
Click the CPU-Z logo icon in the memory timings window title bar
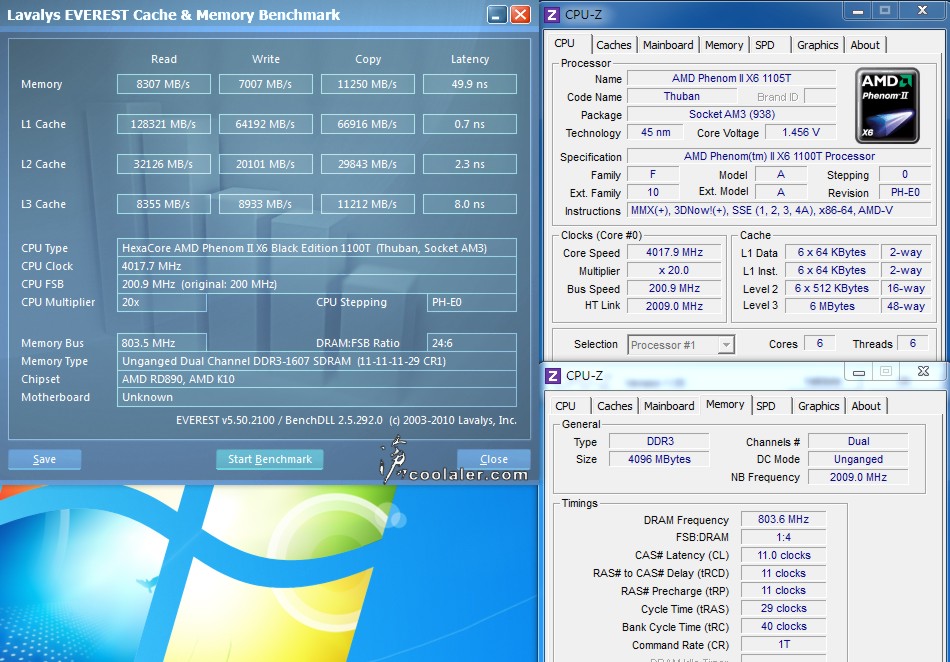tap(553, 376)
